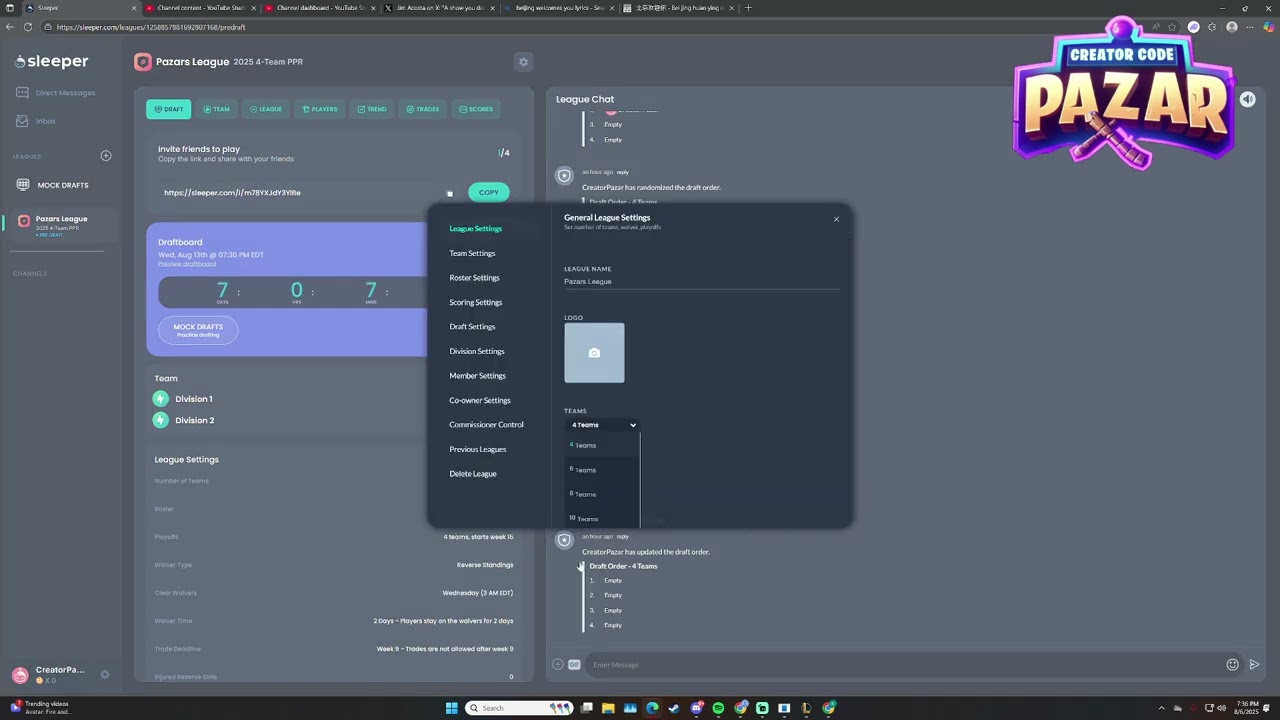Open Draft Settings in the settings menu
This screenshot has height=720, width=1280.
tap(472, 327)
